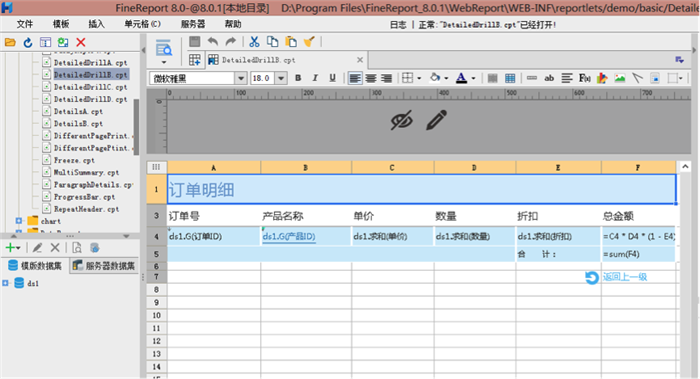Open folder icon in file panel toolbar
Image resolution: width=700 pixels, height=379 pixels.
(x=10, y=42)
